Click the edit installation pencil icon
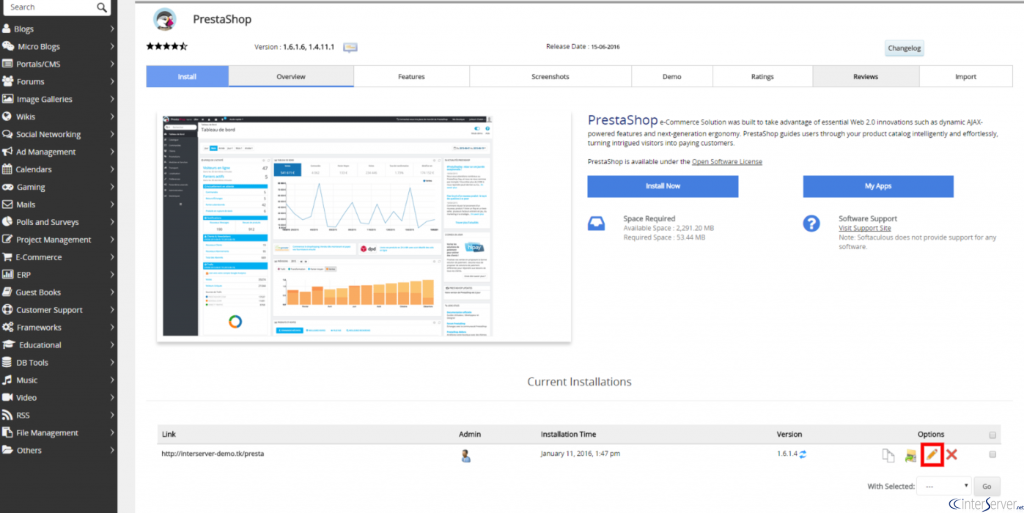 point(932,454)
